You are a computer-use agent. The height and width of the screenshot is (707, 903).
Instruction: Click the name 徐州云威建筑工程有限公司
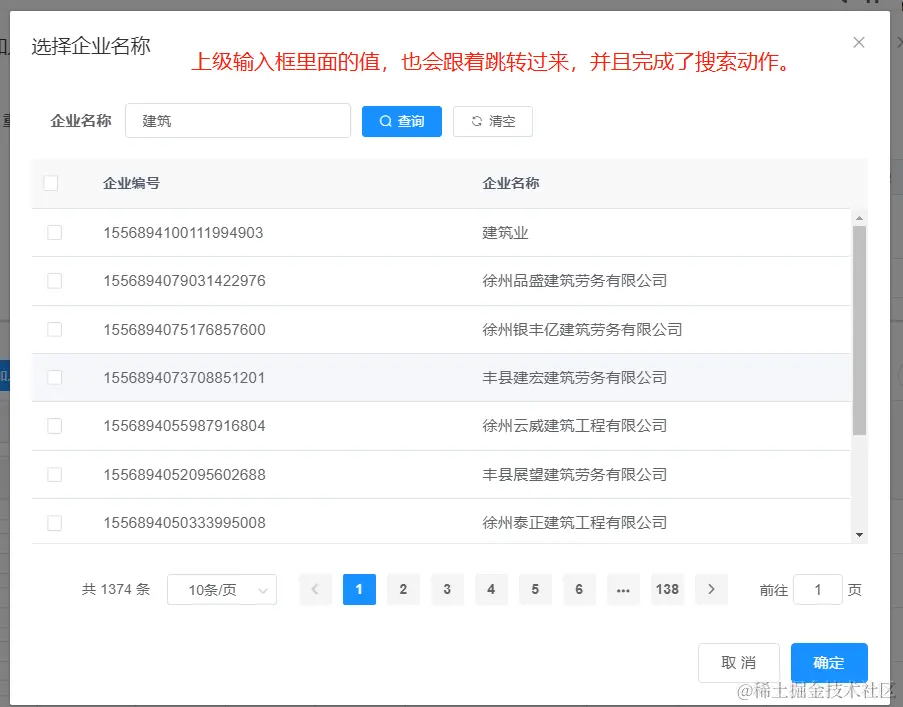click(575, 426)
